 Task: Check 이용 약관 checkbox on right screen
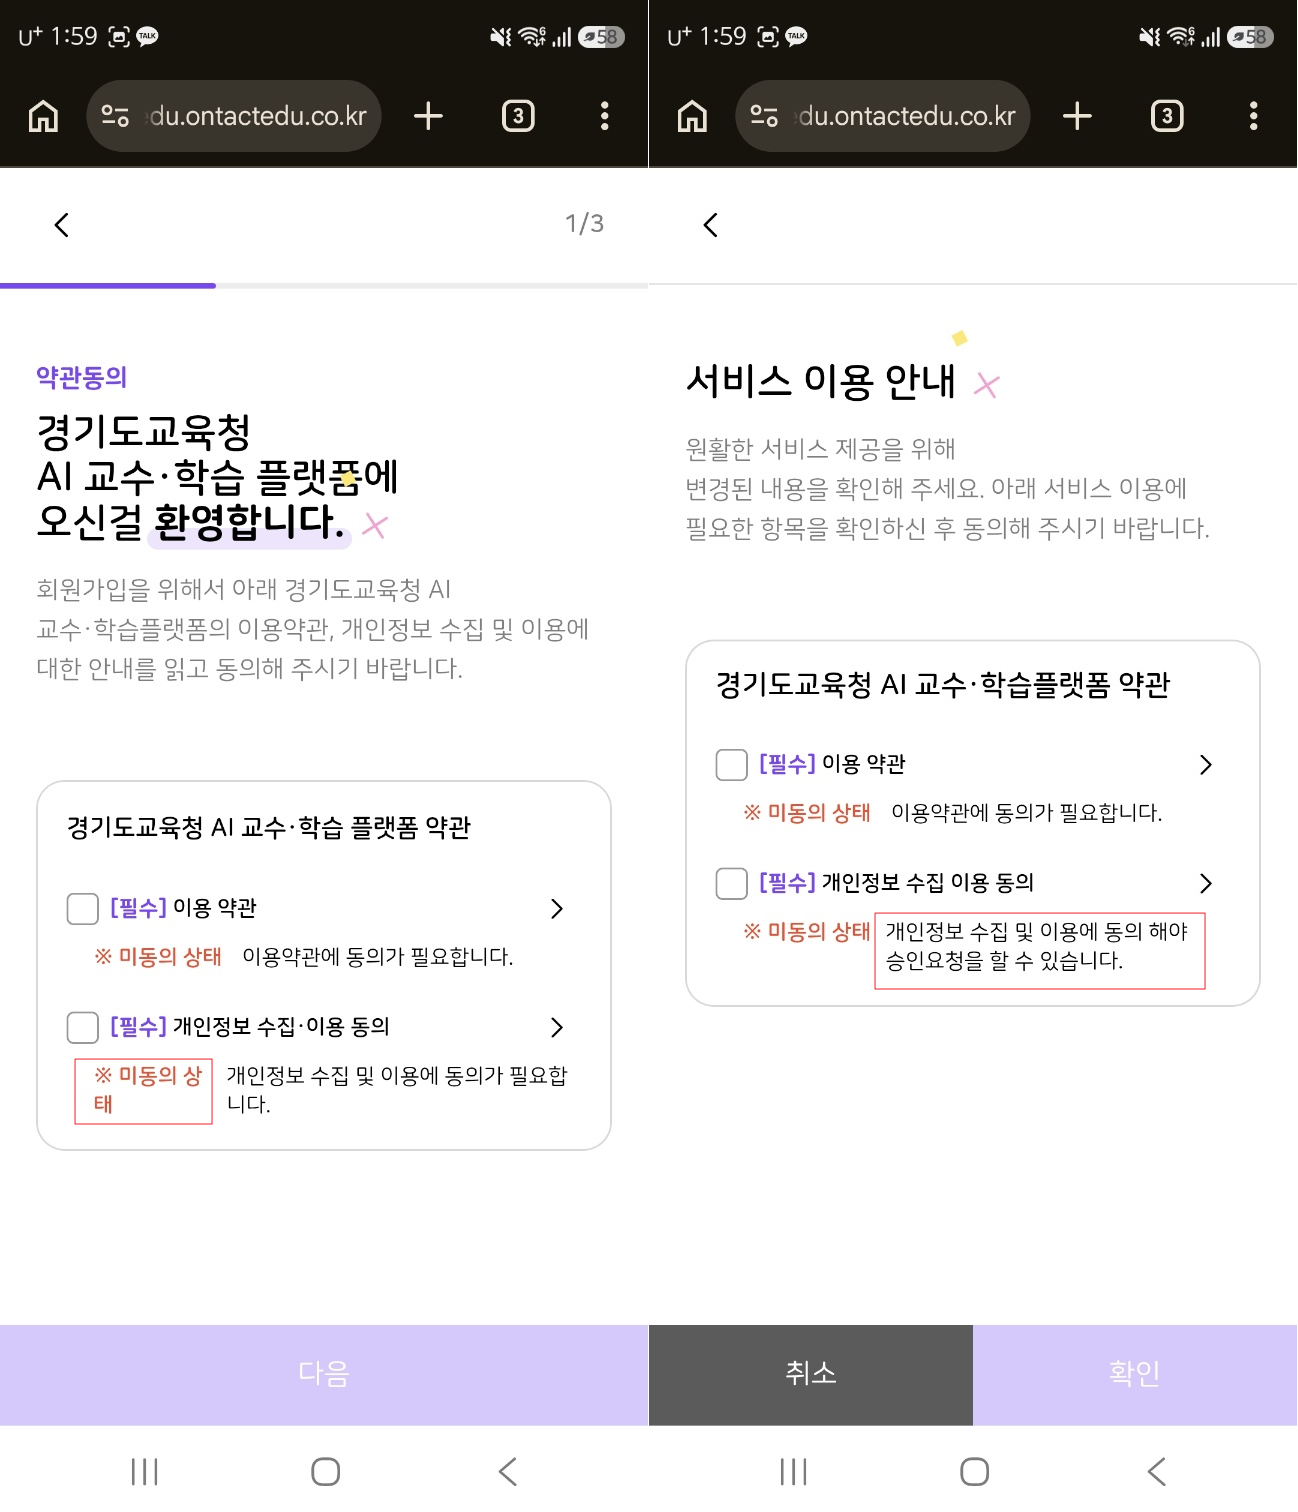732,765
